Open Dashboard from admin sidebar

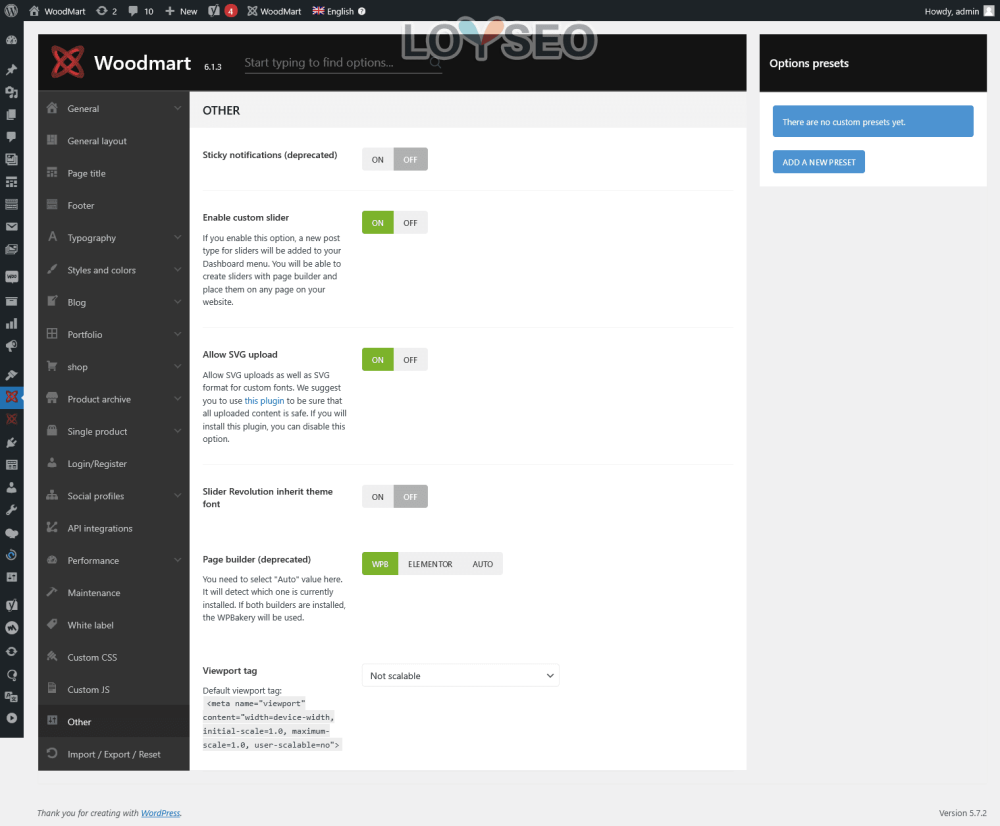(11, 40)
